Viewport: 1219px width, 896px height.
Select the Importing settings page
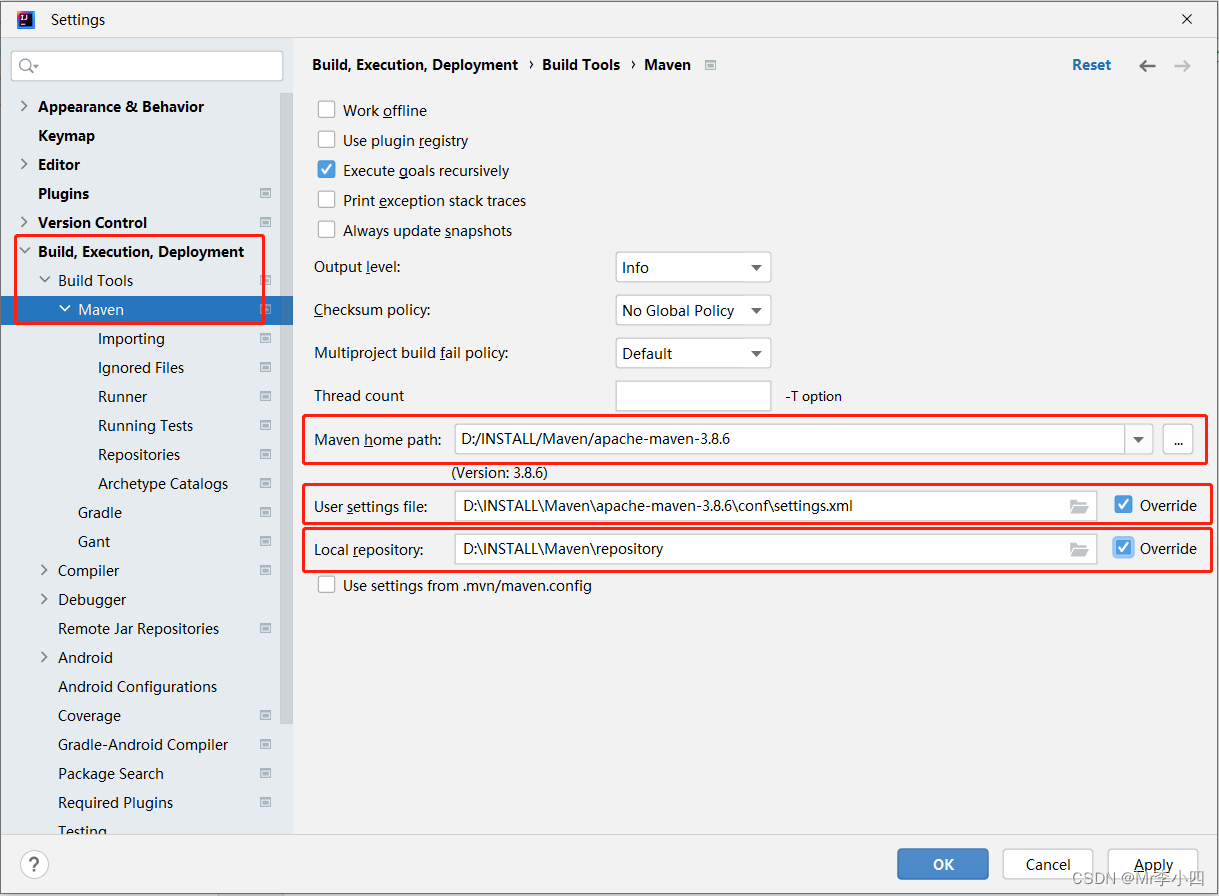[131, 338]
